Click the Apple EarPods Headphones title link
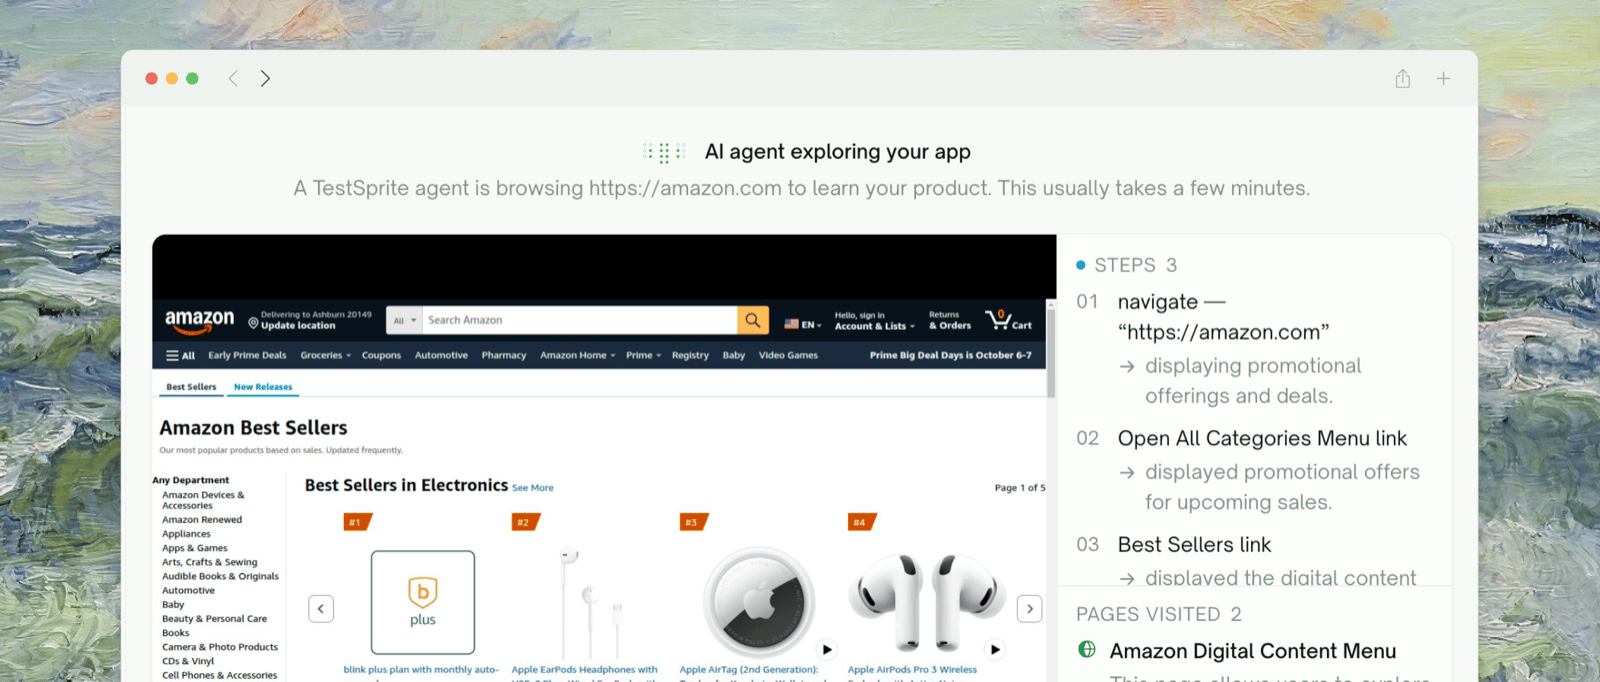Viewport: 1600px width, 682px height. tap(585, 670)
